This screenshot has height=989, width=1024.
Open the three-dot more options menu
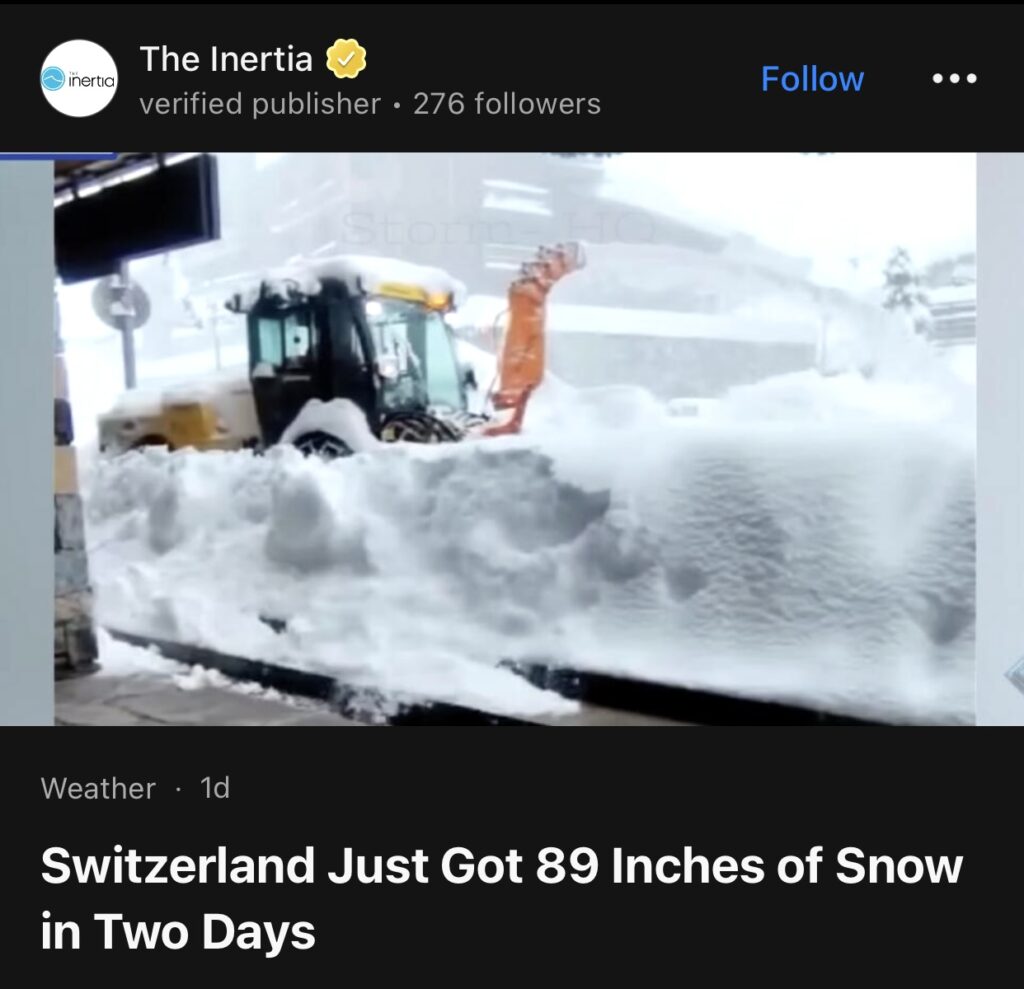(x=954, y=78)
